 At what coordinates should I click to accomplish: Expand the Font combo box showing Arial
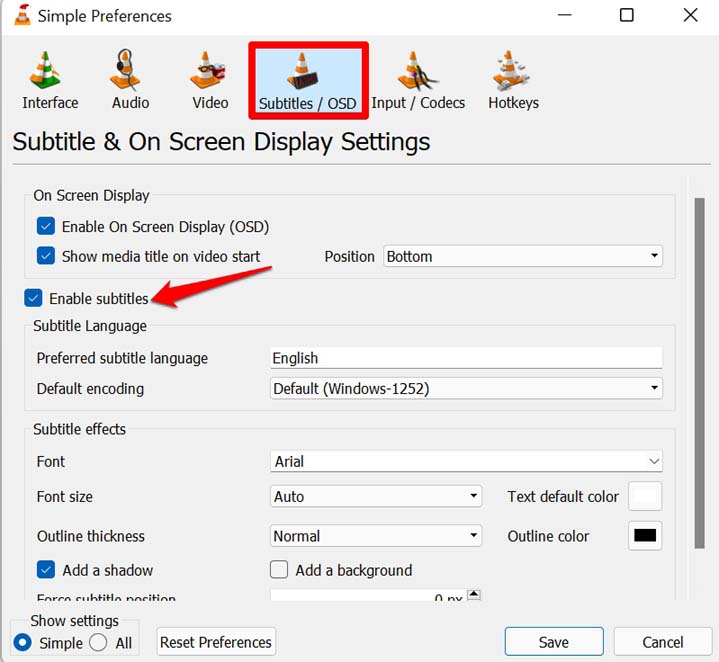[x=466, y=461]
